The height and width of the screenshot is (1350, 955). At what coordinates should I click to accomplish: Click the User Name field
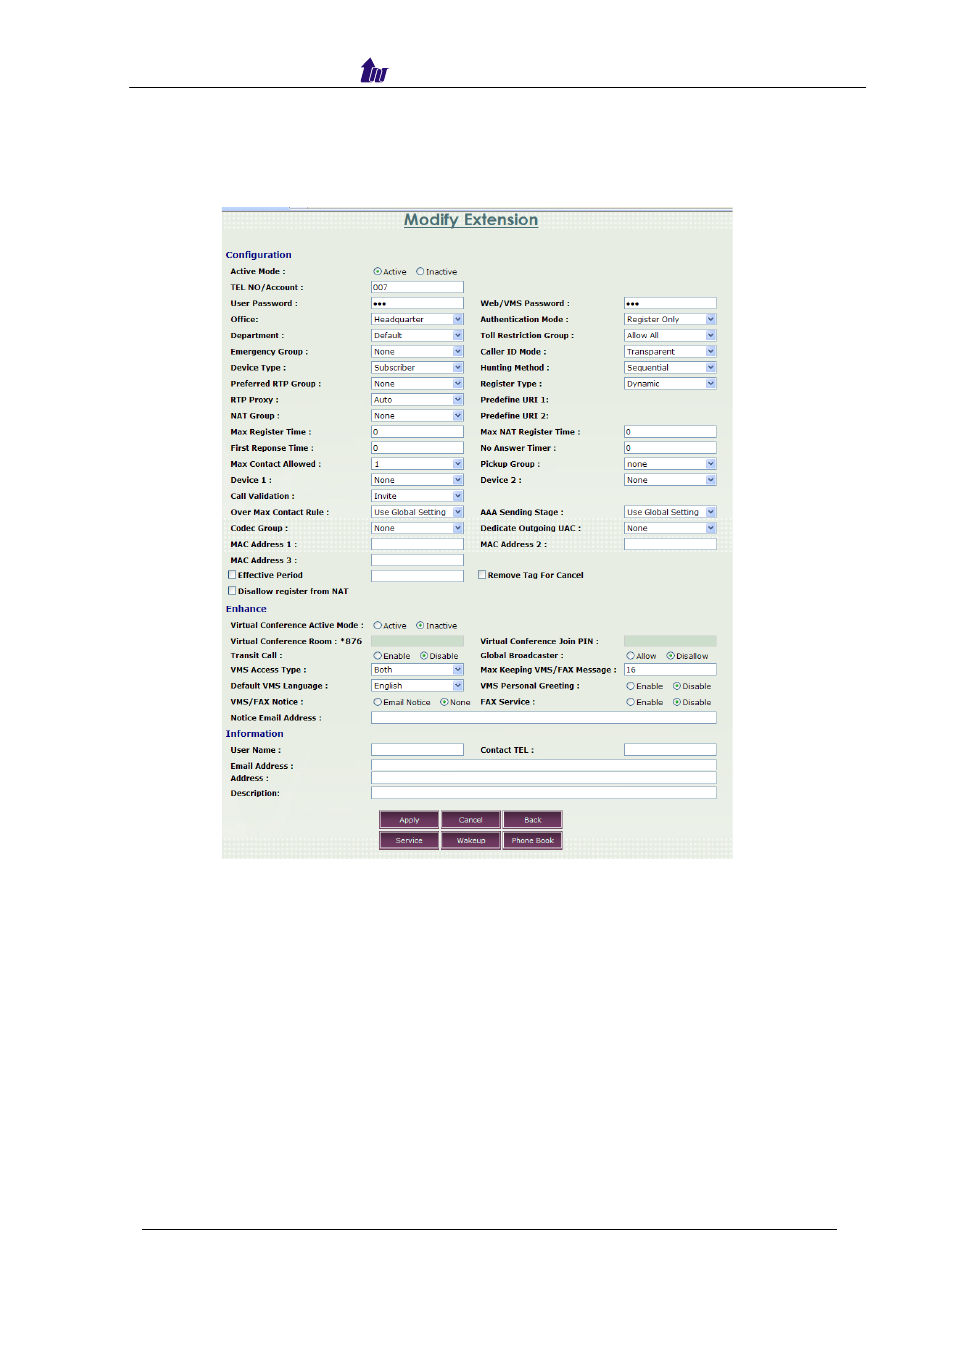click(x=417, y=750)
